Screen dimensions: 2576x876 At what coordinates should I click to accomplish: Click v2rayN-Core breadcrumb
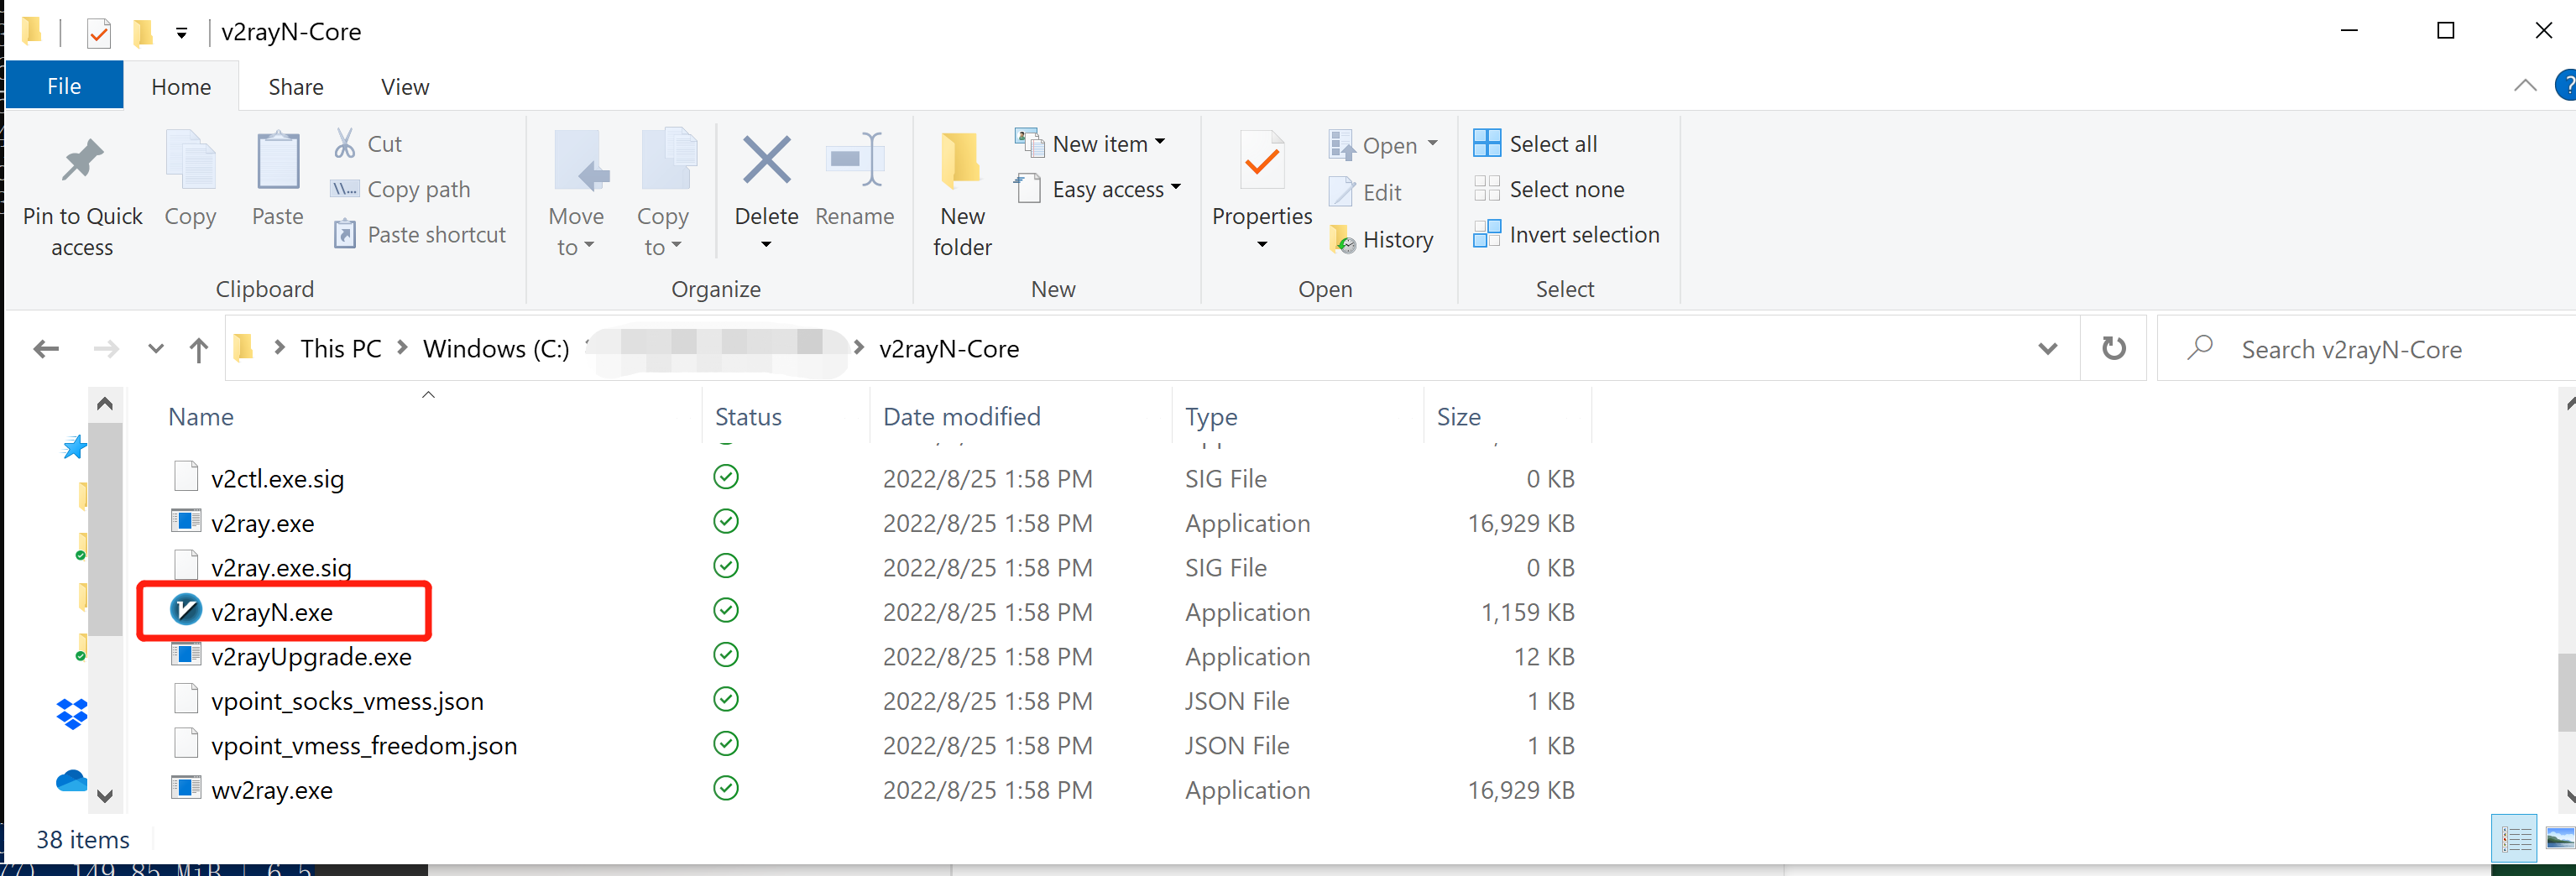point(949,348)
